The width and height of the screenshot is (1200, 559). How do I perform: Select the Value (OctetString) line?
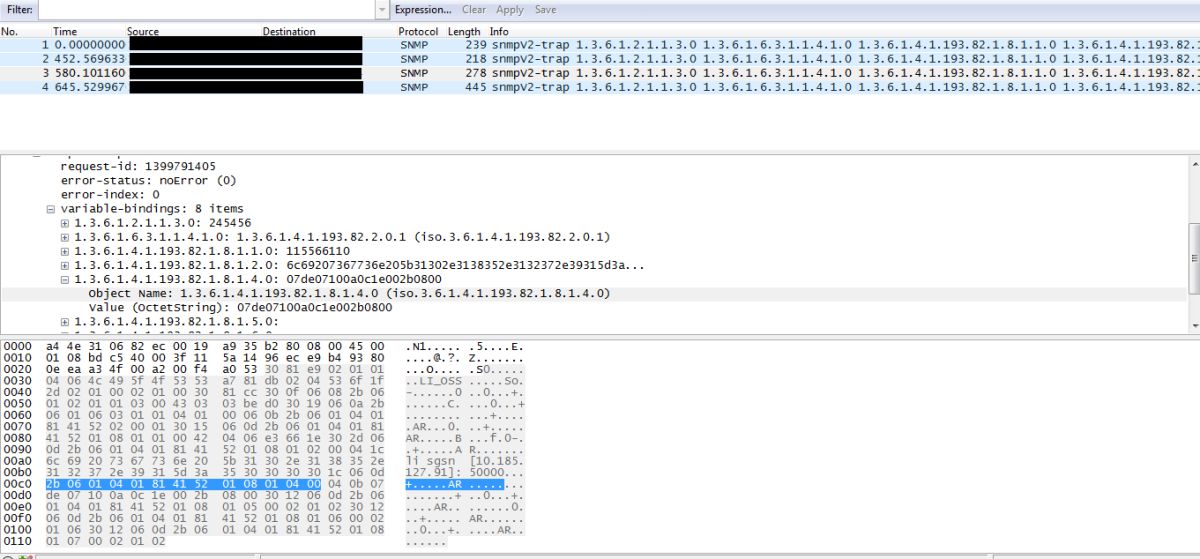240,308
